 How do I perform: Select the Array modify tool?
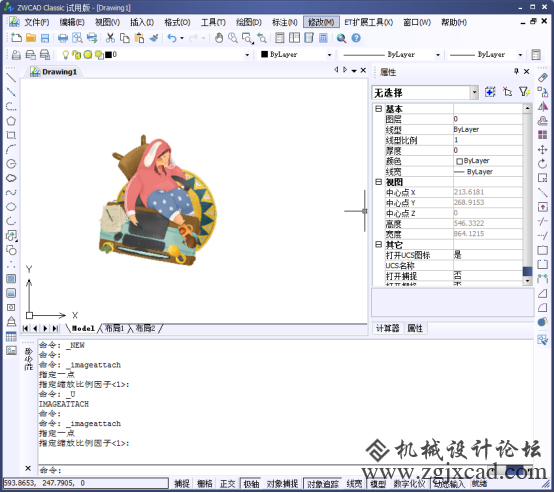[x=543, y=135]
